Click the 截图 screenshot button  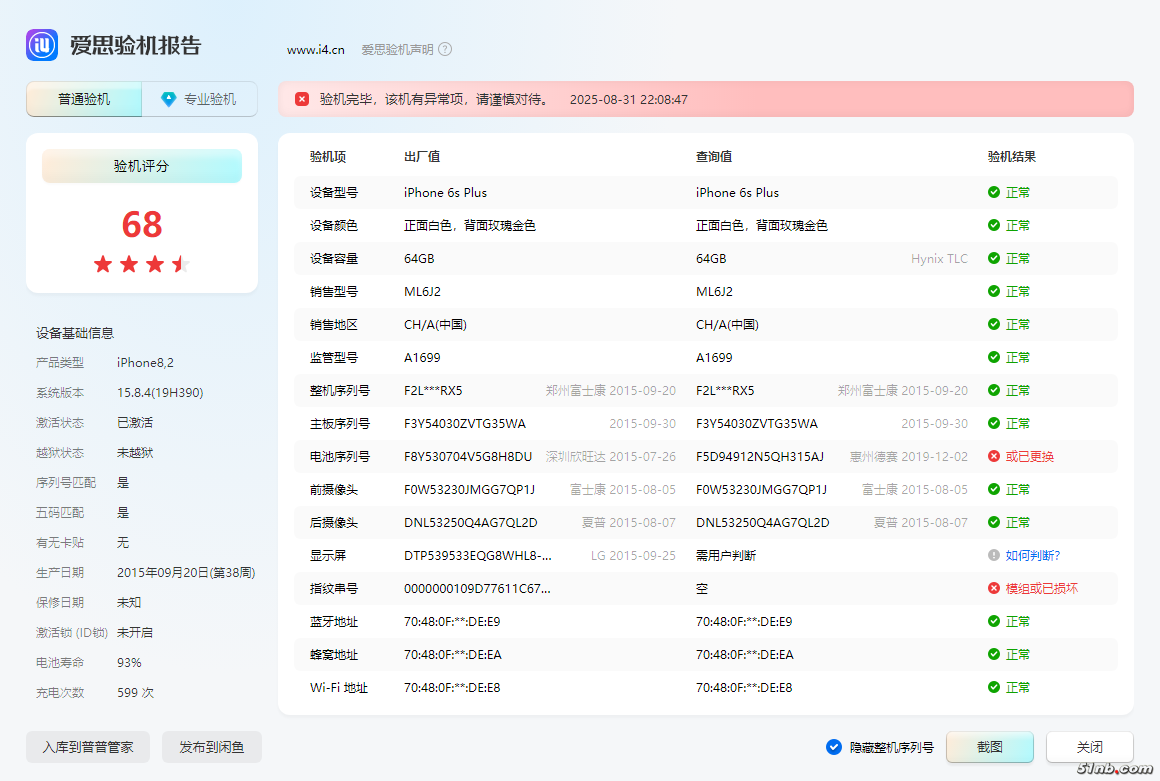point(990,747)
